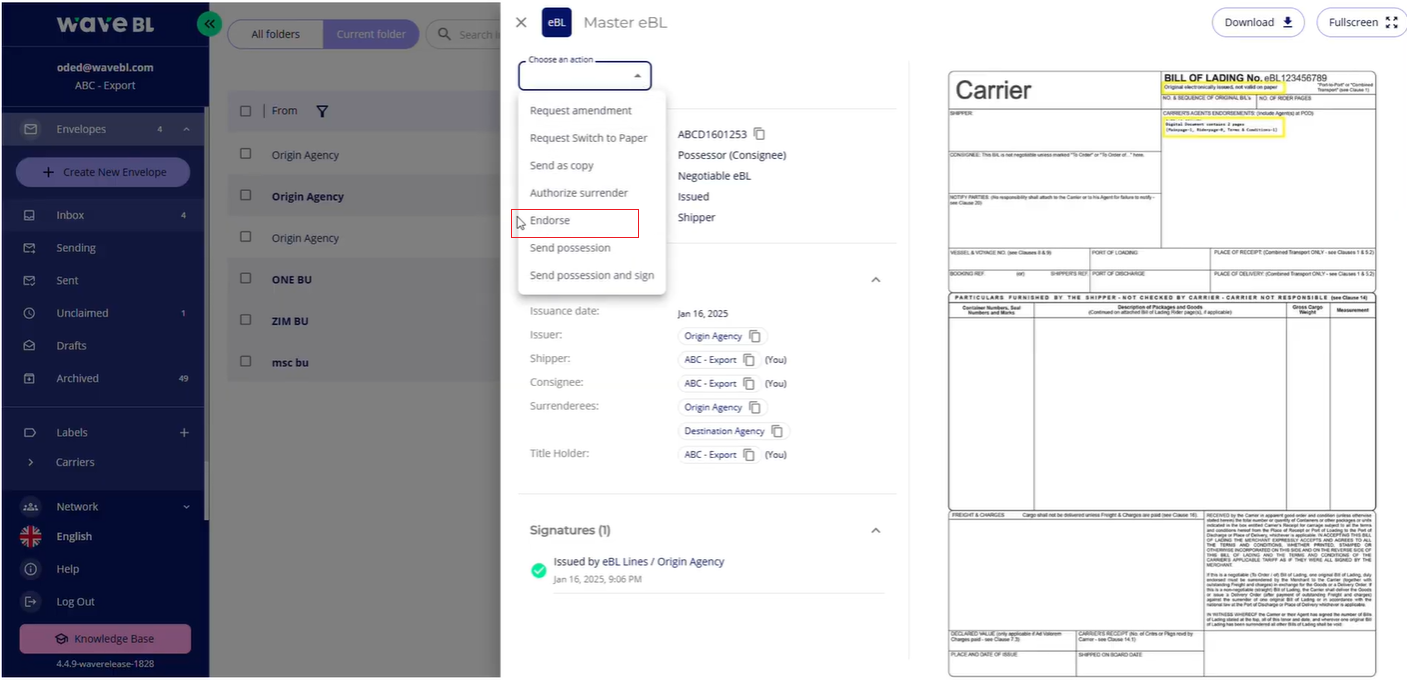Select Send as copy action
Screen dimensions: 1407x680
pyautogui.click(x=591, y=166)
